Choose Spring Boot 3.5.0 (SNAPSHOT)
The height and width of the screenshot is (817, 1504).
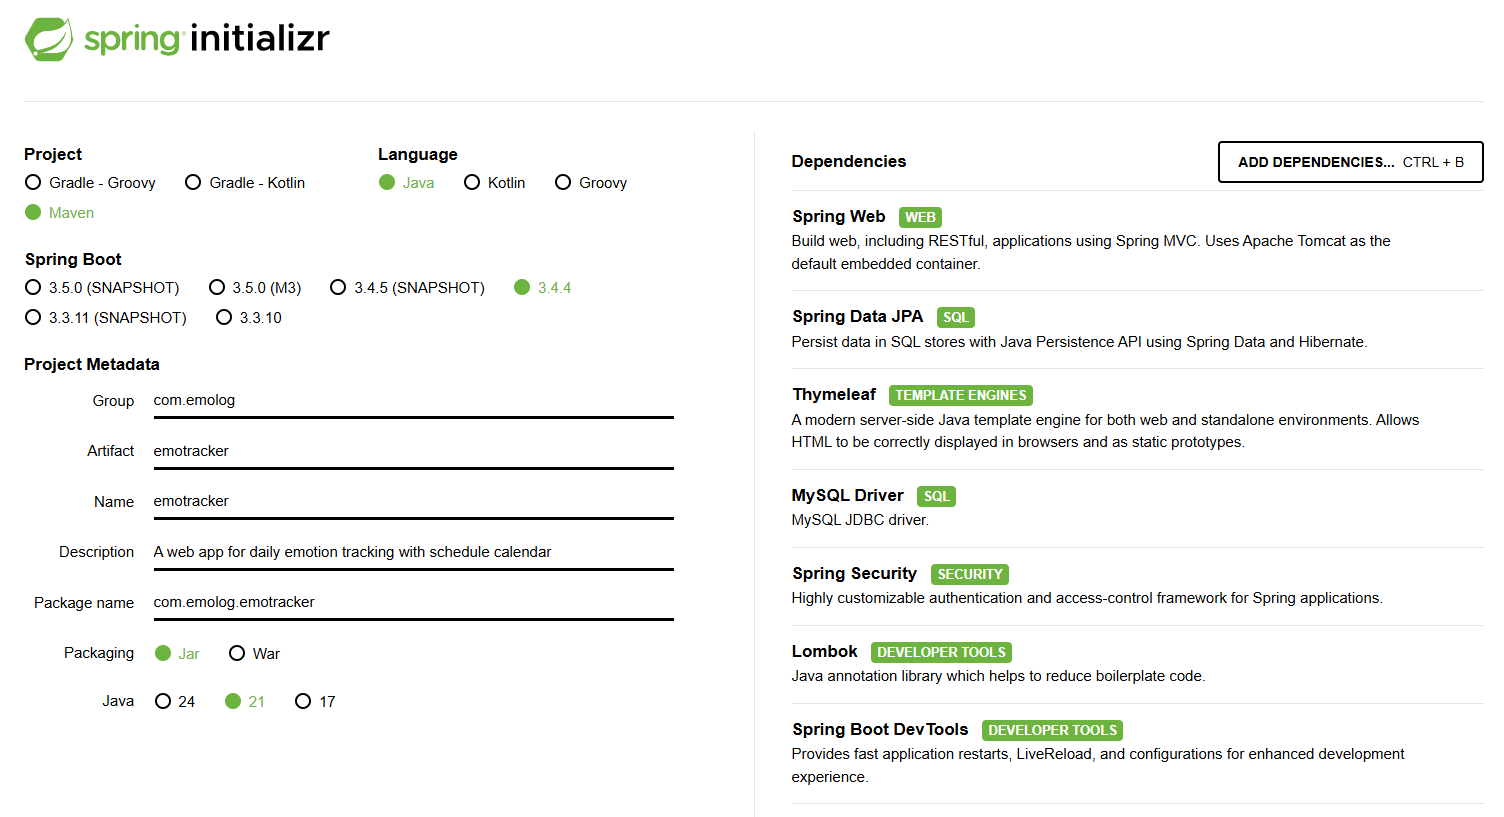pos(102,288)
